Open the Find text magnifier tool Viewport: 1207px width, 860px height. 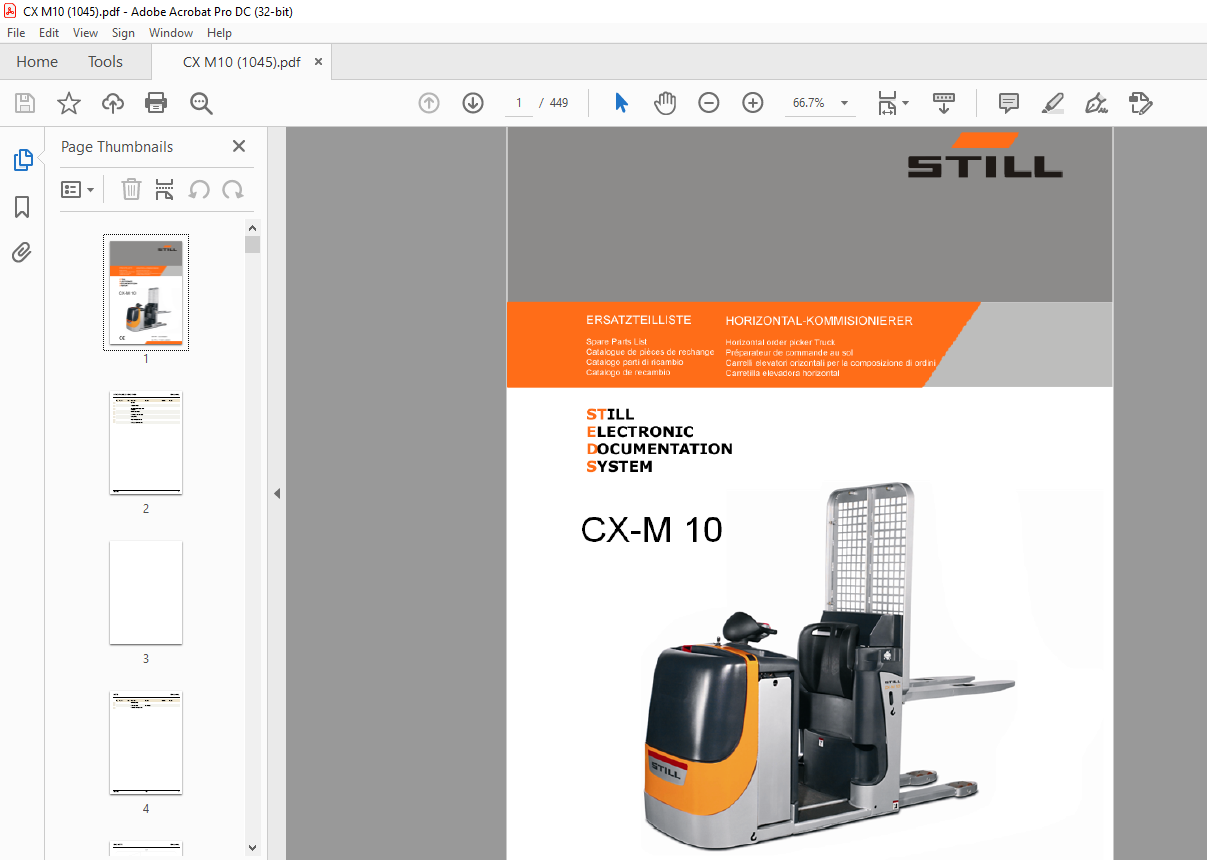[201, 103]
